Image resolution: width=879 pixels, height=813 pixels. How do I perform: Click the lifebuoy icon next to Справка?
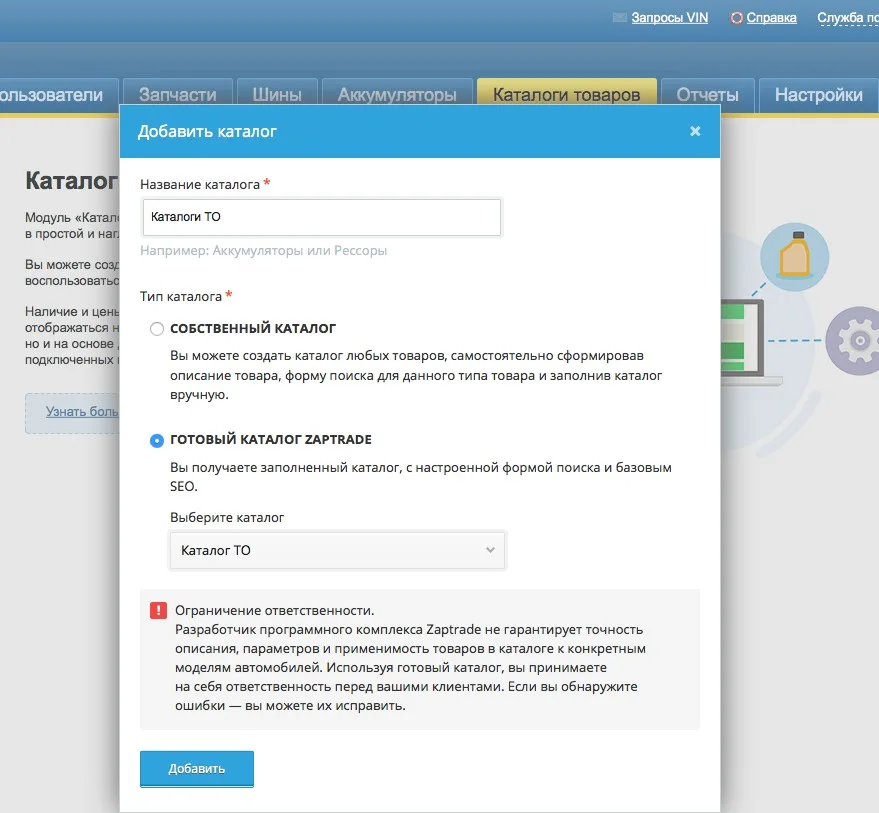point(737,18)
